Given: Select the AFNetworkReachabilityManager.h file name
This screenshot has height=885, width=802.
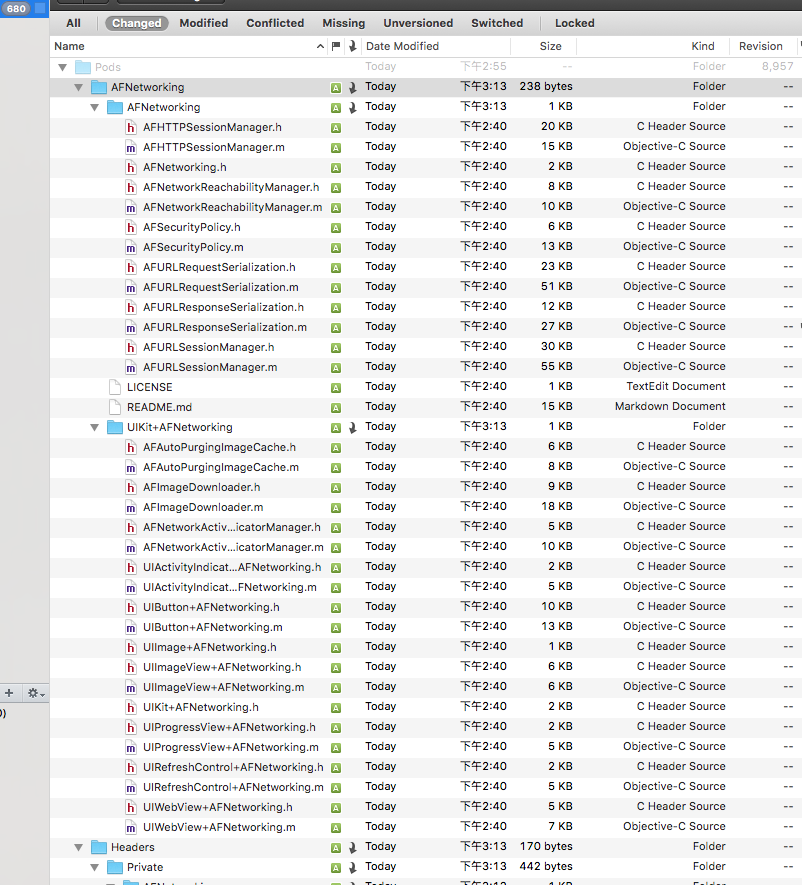Looking at the screenshot, I should 231,187.
